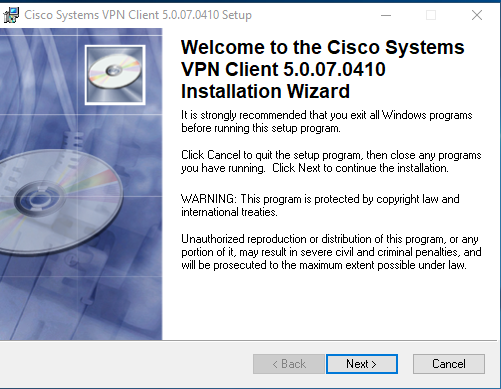
Task: Click the grey footer bar beside Back
Action: click(127, 364)
